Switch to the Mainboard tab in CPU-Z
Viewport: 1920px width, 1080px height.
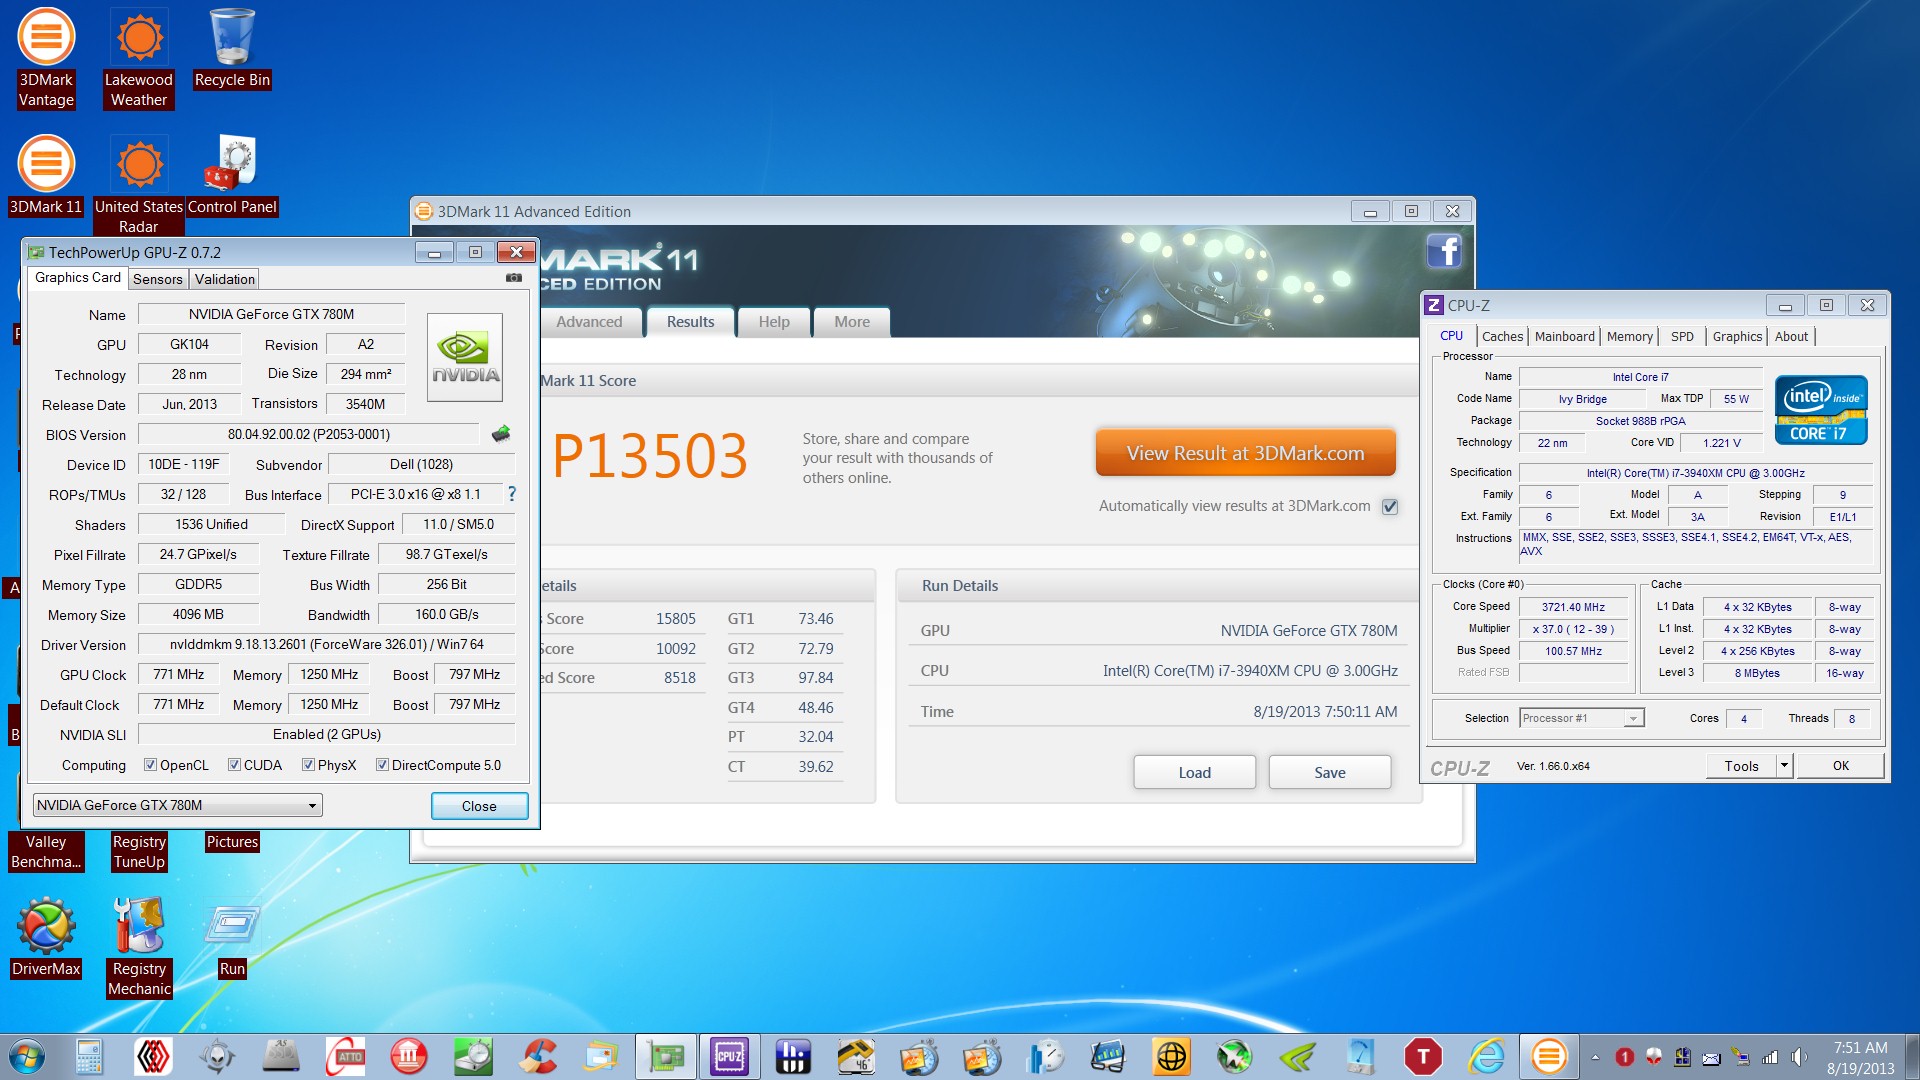tap(1565, 337)
